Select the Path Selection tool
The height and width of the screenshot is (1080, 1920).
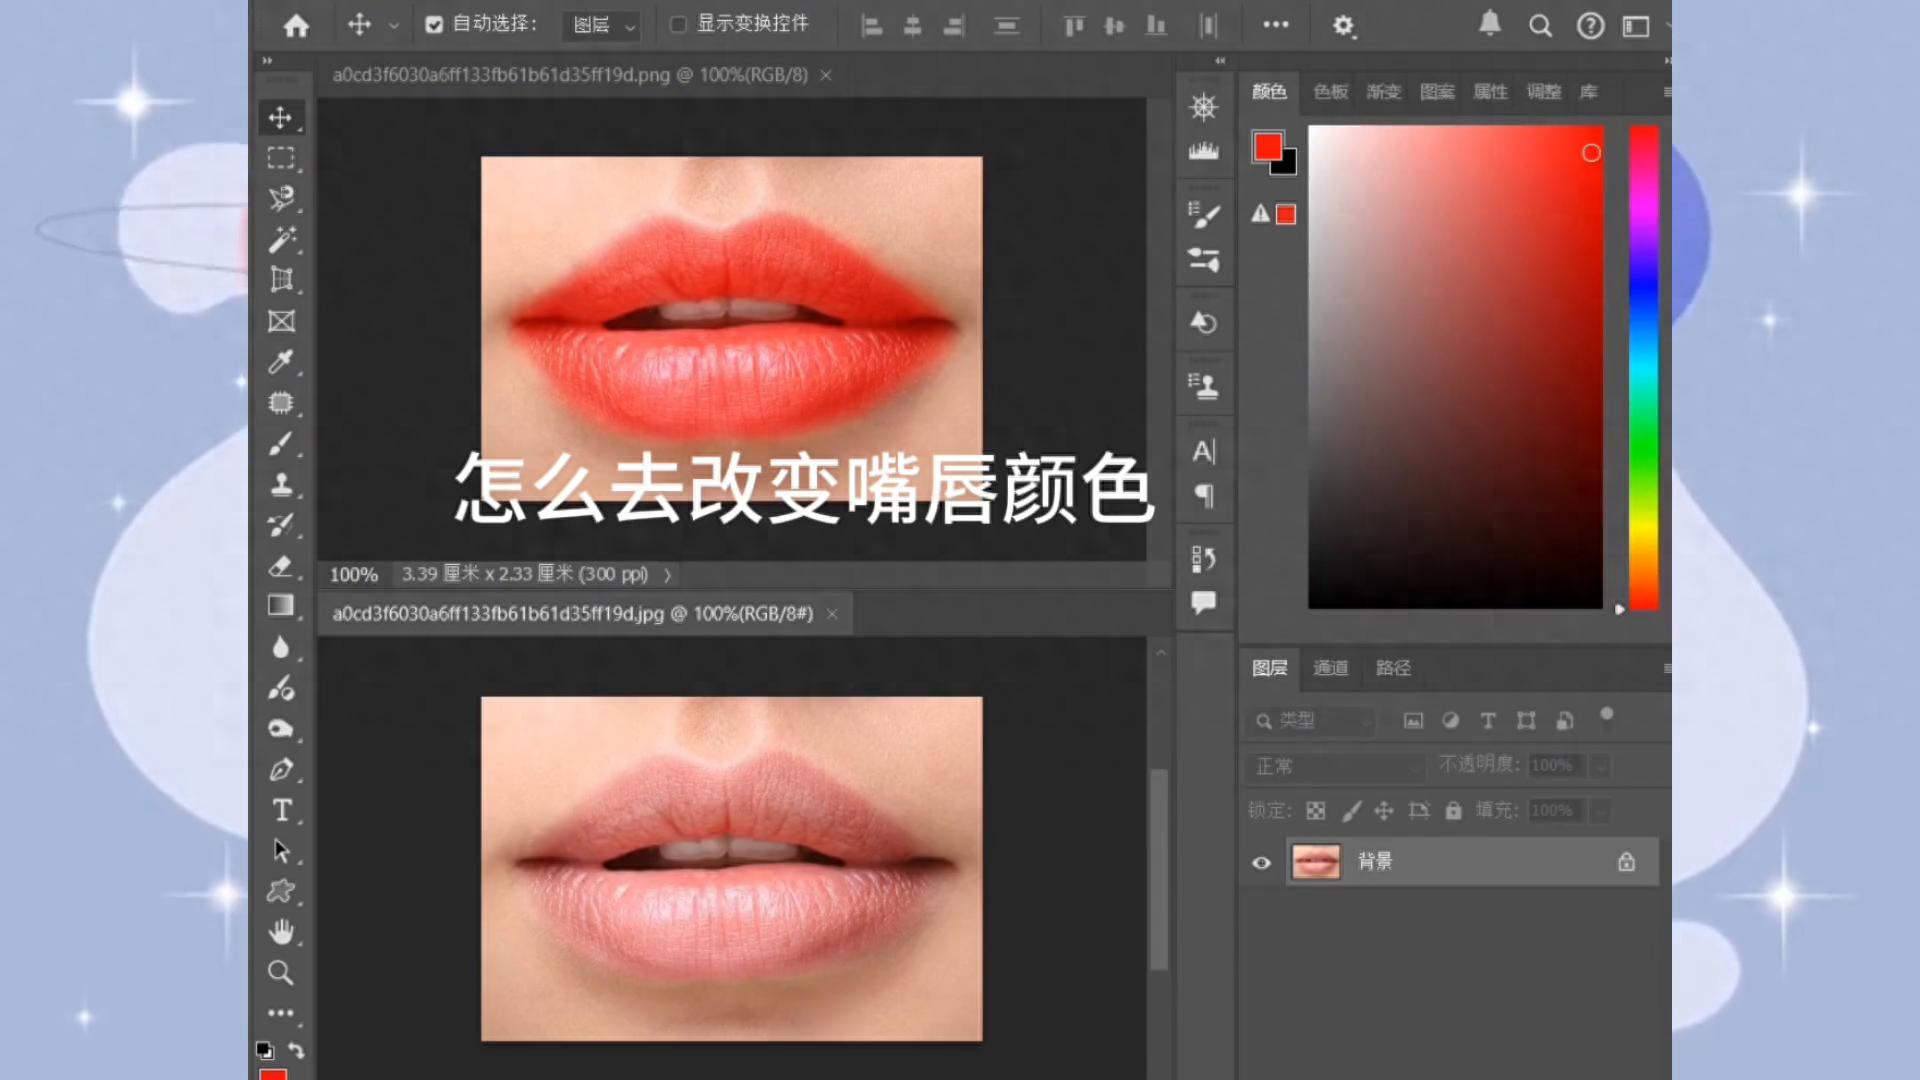point(281,851)
